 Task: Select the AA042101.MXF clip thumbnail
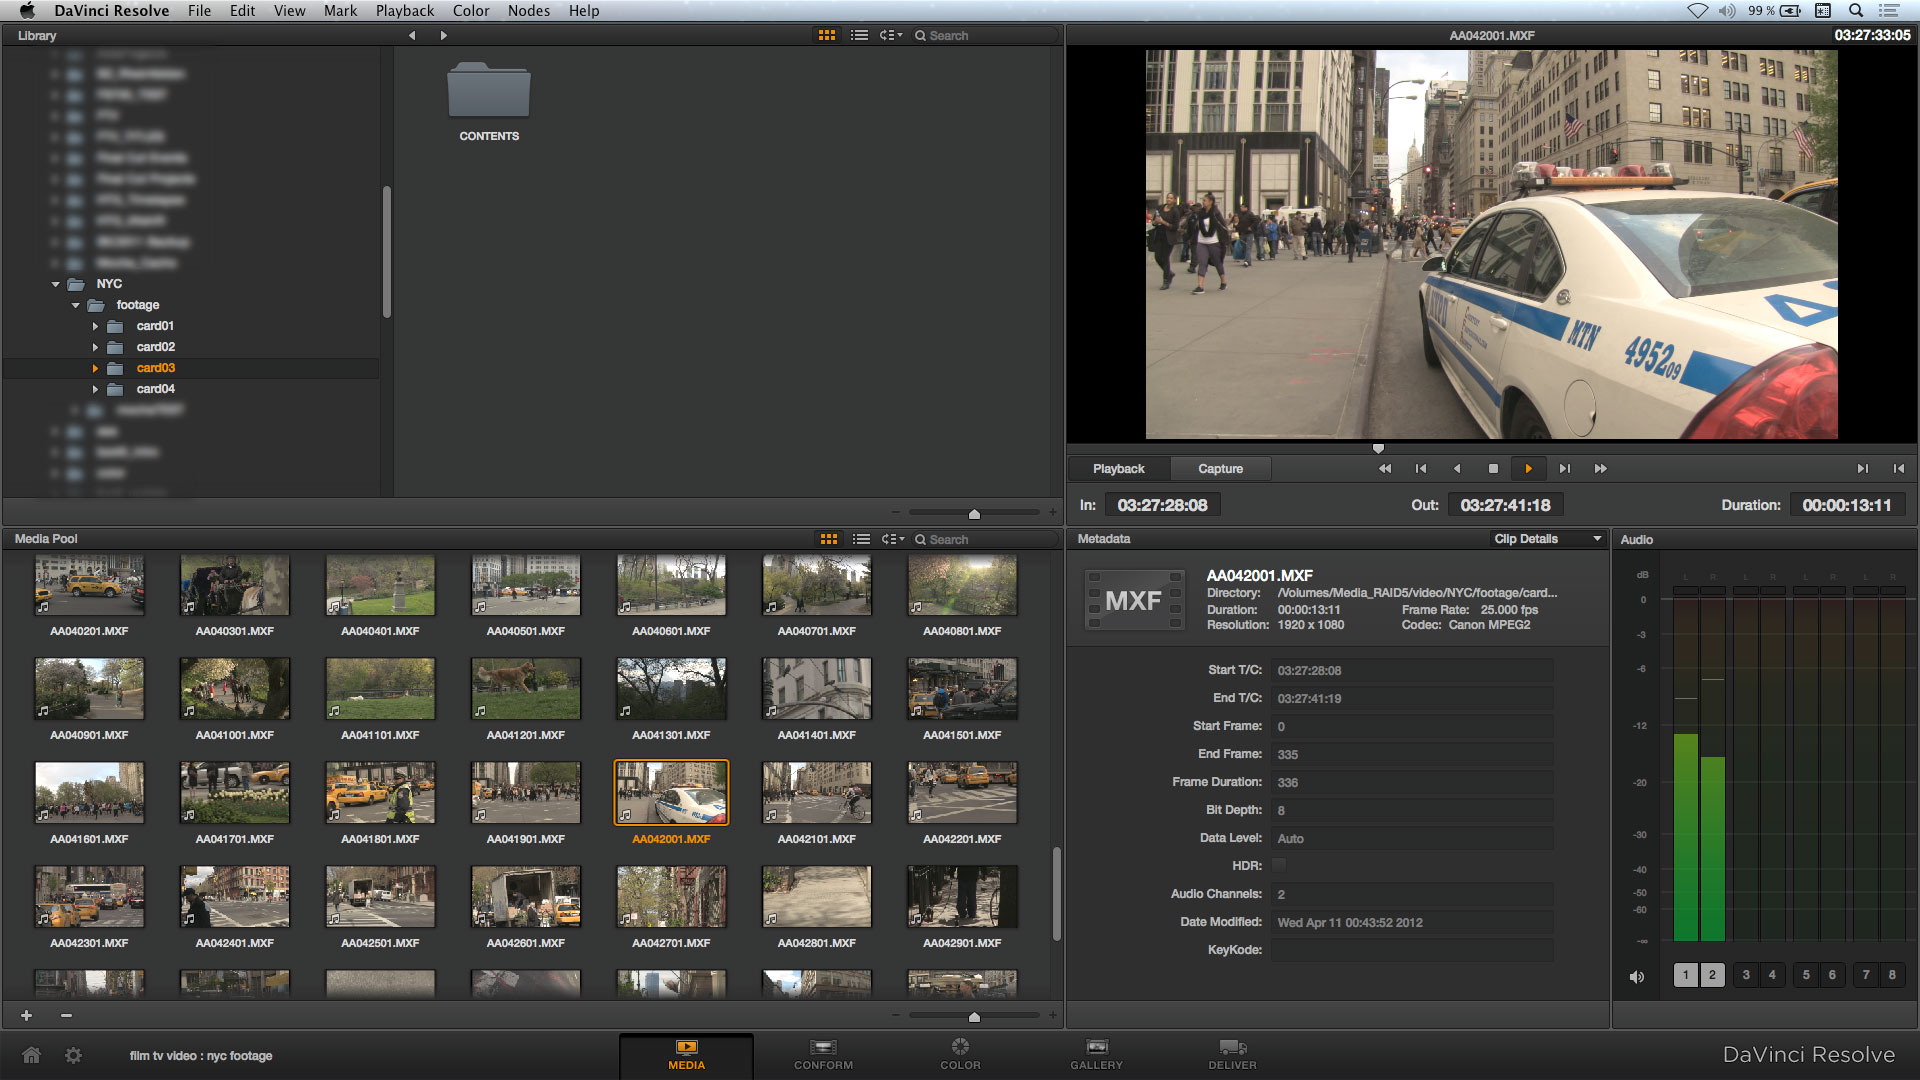coord(816,792)
